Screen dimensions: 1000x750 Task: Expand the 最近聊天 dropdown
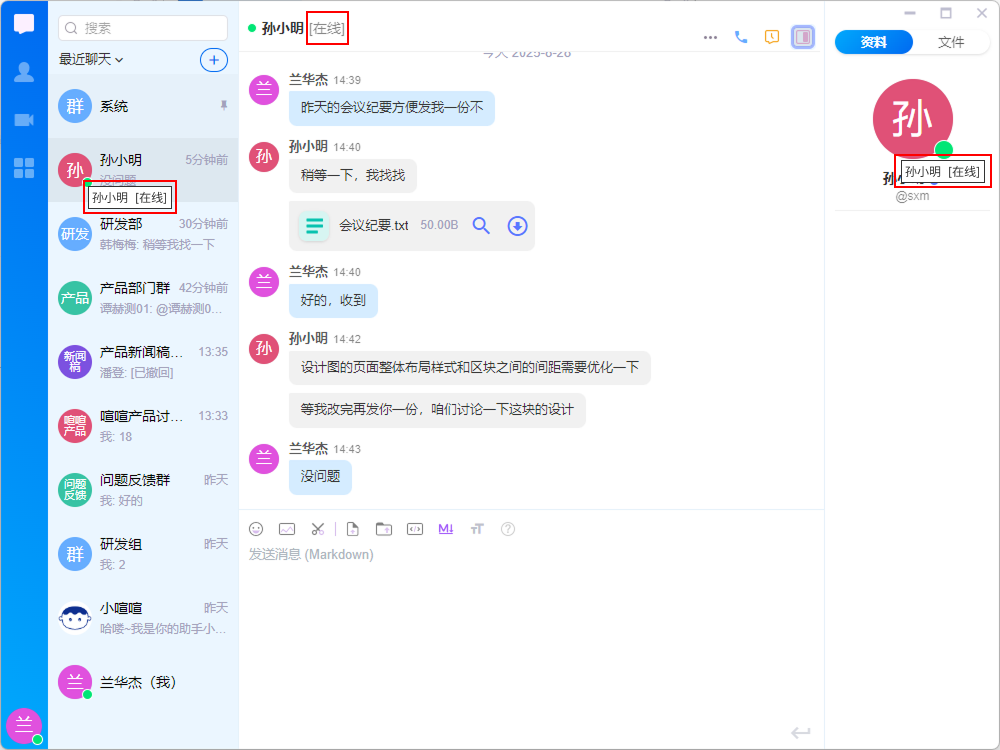91,60
